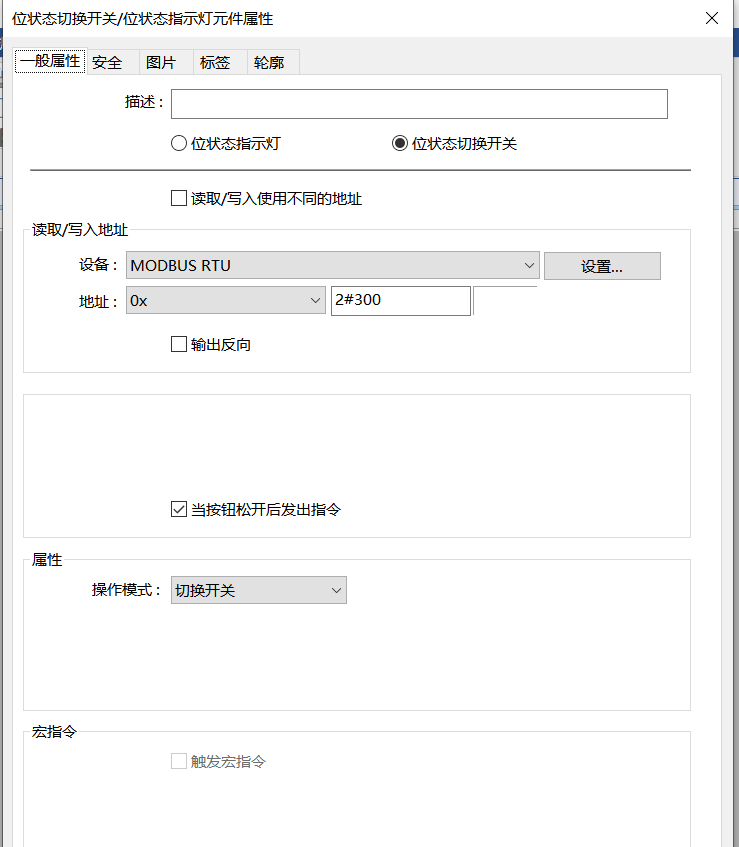Click the 设置... button
The image size is (739, 847).
tap(602, 266)
